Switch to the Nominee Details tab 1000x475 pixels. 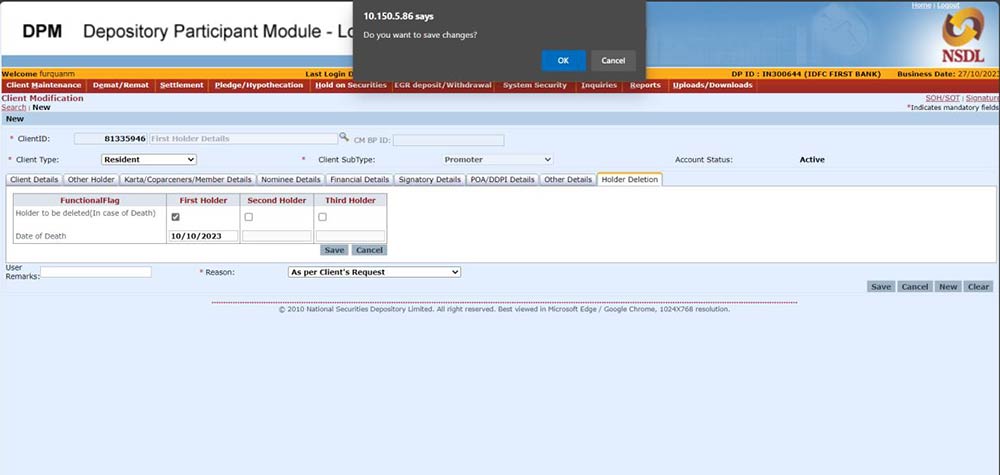tap(290, 180)
